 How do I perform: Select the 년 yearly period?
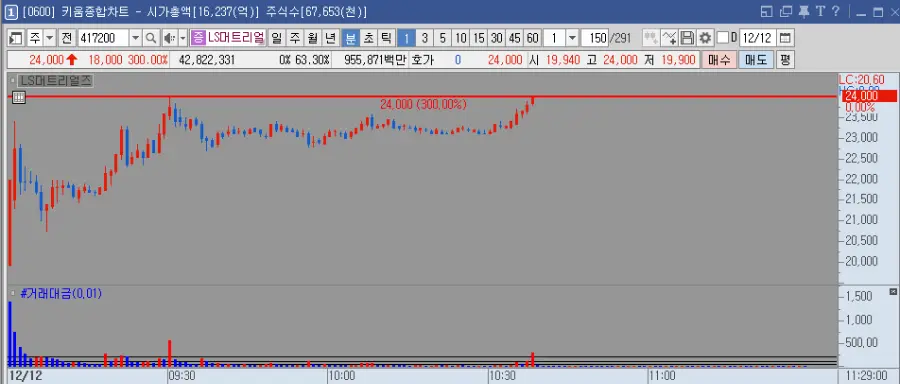[330, 38]
